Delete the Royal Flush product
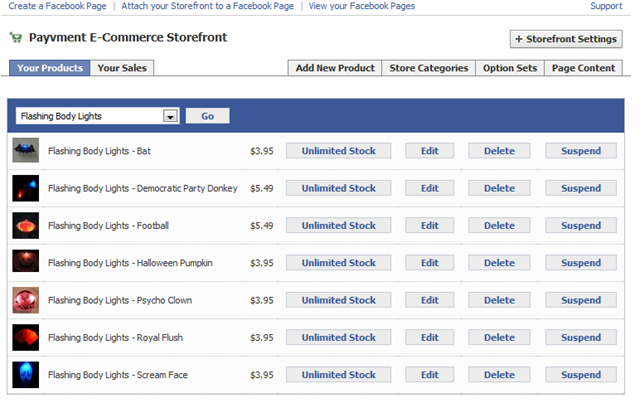 point(499,337)
